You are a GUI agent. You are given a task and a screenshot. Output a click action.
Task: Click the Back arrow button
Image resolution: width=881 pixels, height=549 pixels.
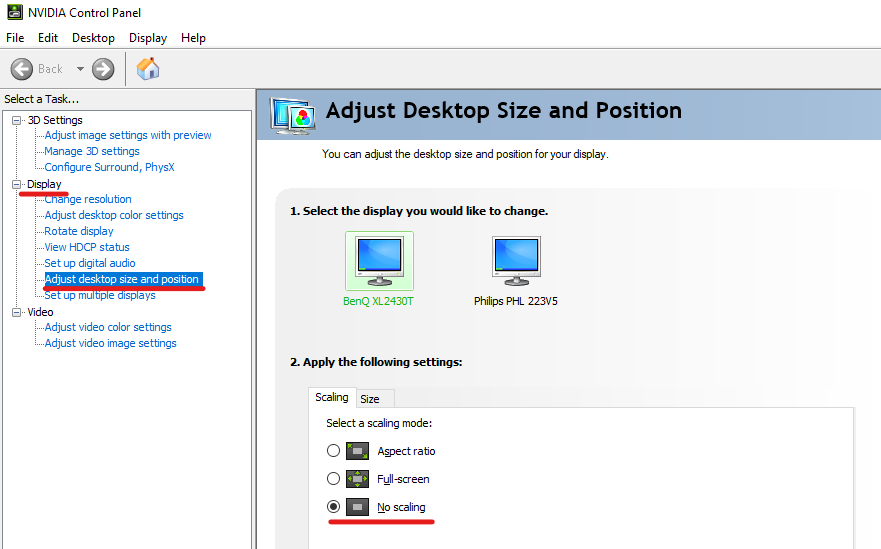coord(22,69)
